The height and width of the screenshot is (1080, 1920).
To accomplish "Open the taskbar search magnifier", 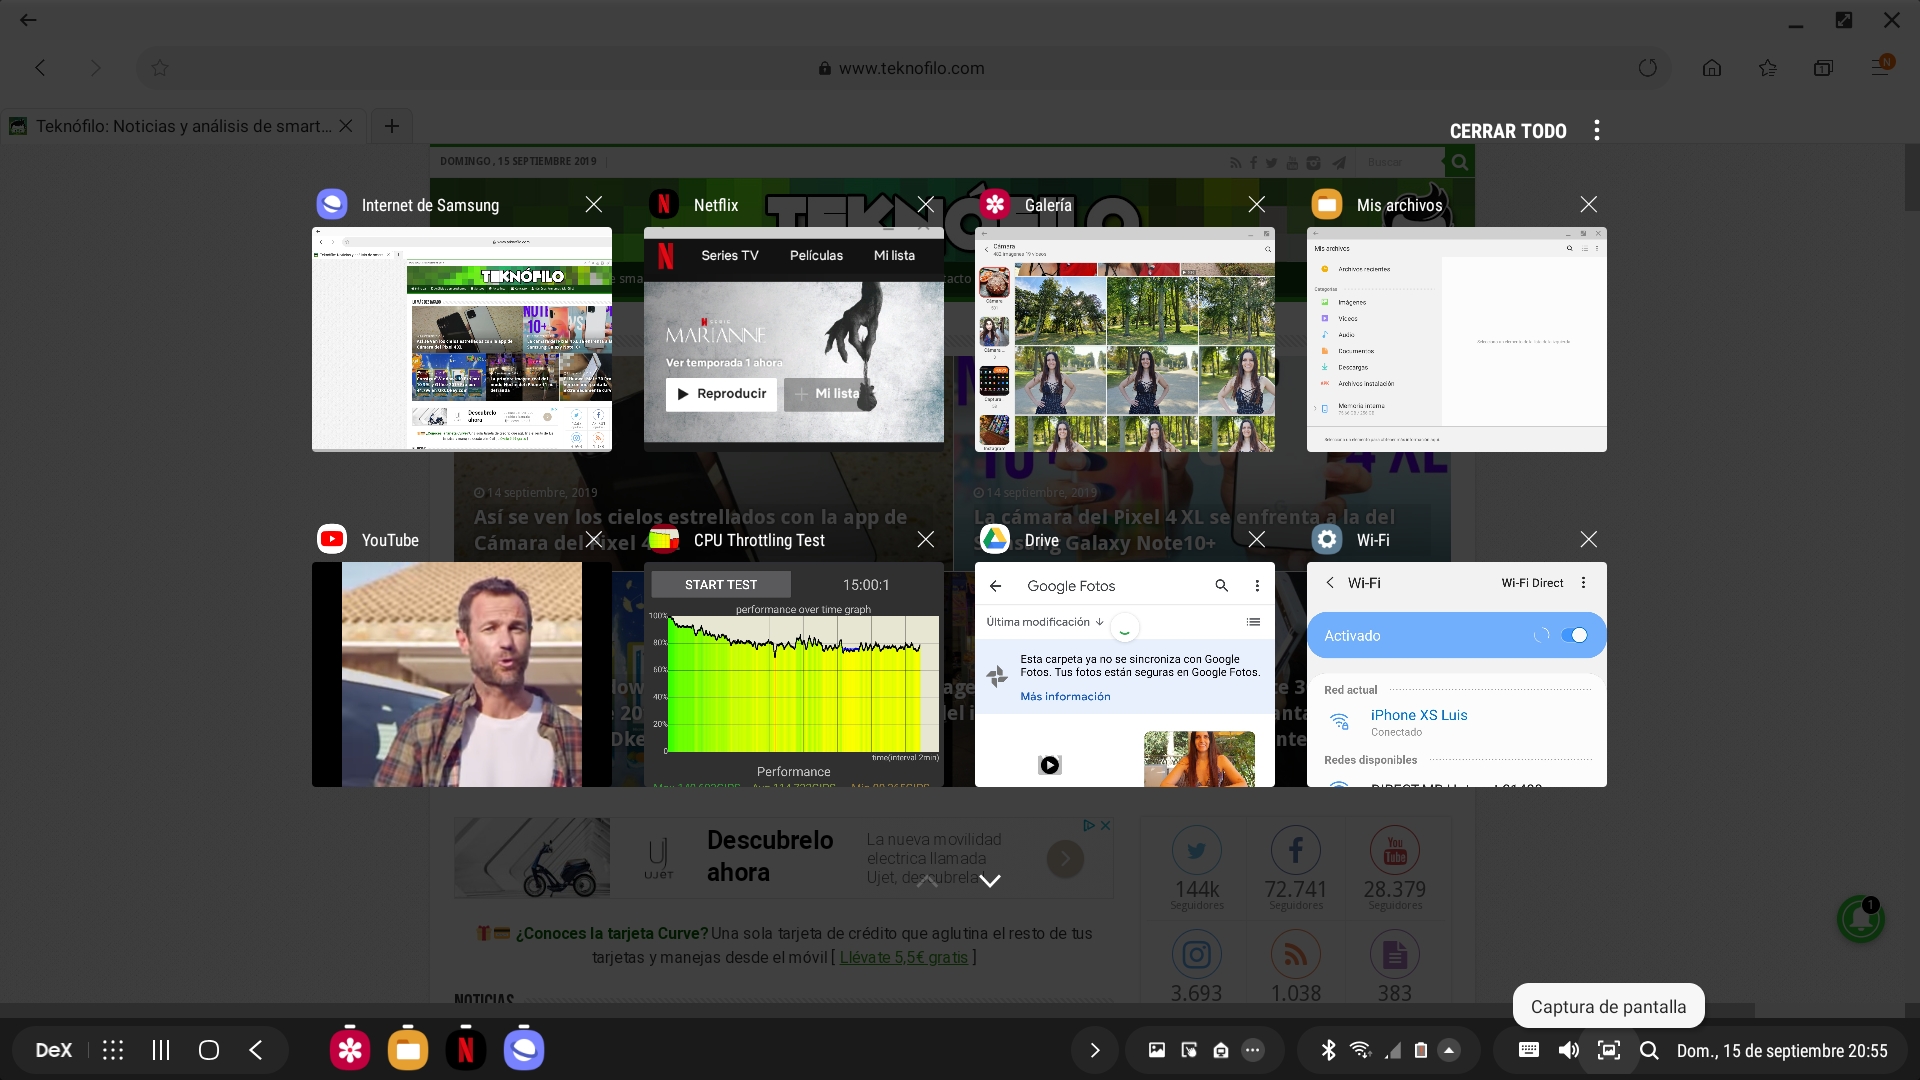I will click(x=1649, y=1050).
